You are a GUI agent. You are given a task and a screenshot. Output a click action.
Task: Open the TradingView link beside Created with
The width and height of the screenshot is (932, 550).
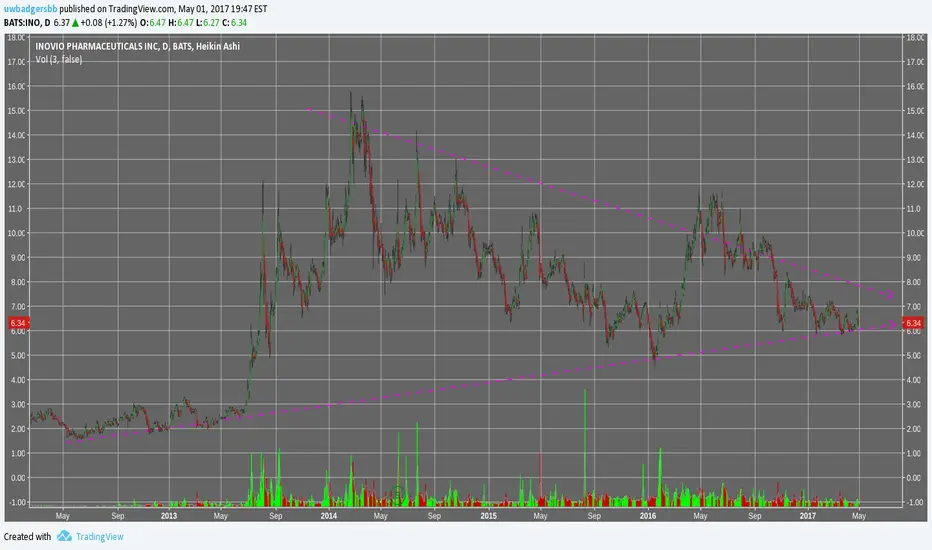99,537
